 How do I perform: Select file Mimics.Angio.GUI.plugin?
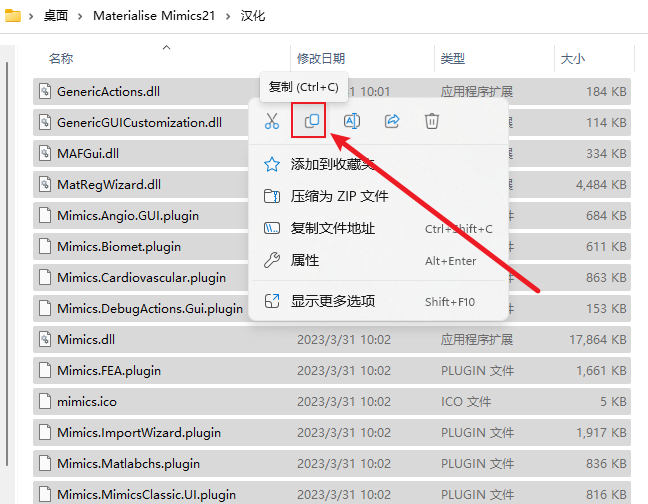[128, 215]
